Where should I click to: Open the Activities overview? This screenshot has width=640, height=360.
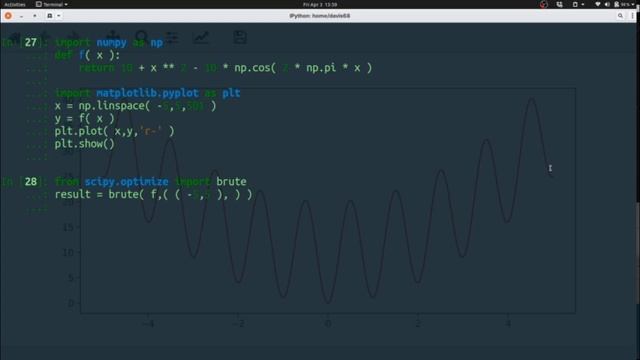click(x=15, y=4)
